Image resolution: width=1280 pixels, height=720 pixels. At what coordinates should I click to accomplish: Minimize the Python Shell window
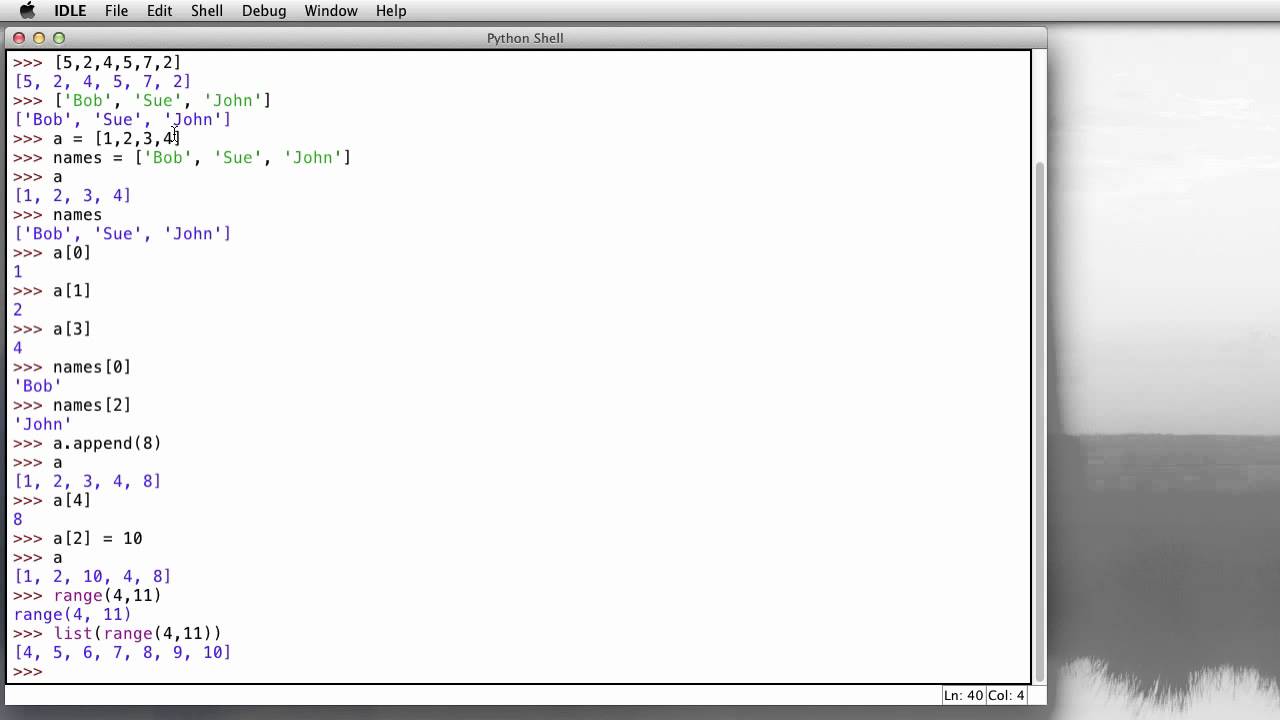[x=39, y=38]
